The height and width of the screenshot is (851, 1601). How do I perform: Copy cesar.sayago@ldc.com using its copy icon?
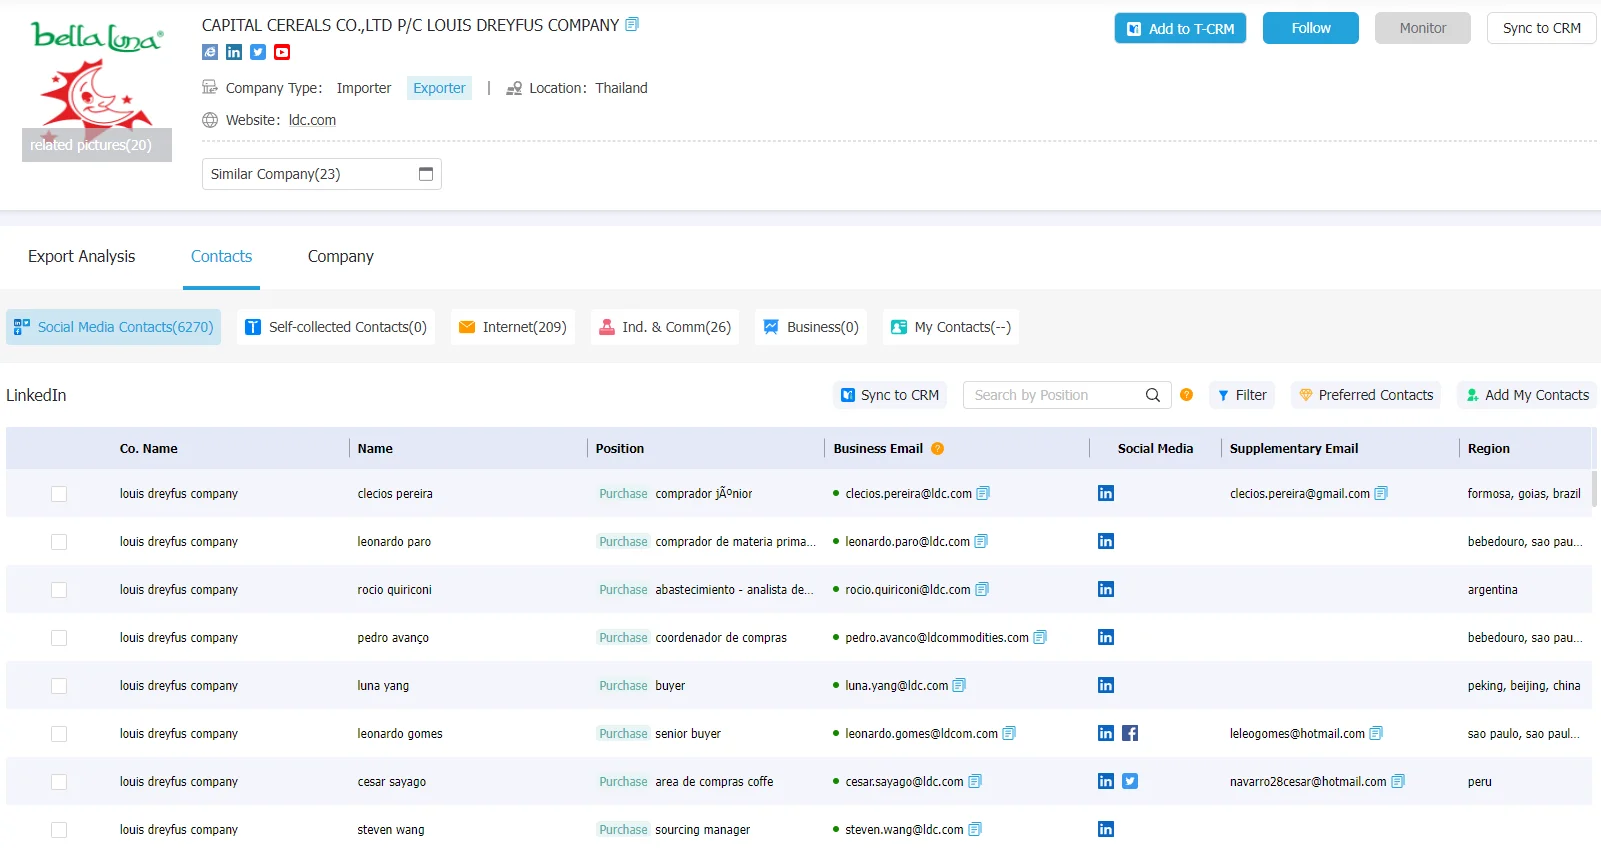tap(975, 781)
